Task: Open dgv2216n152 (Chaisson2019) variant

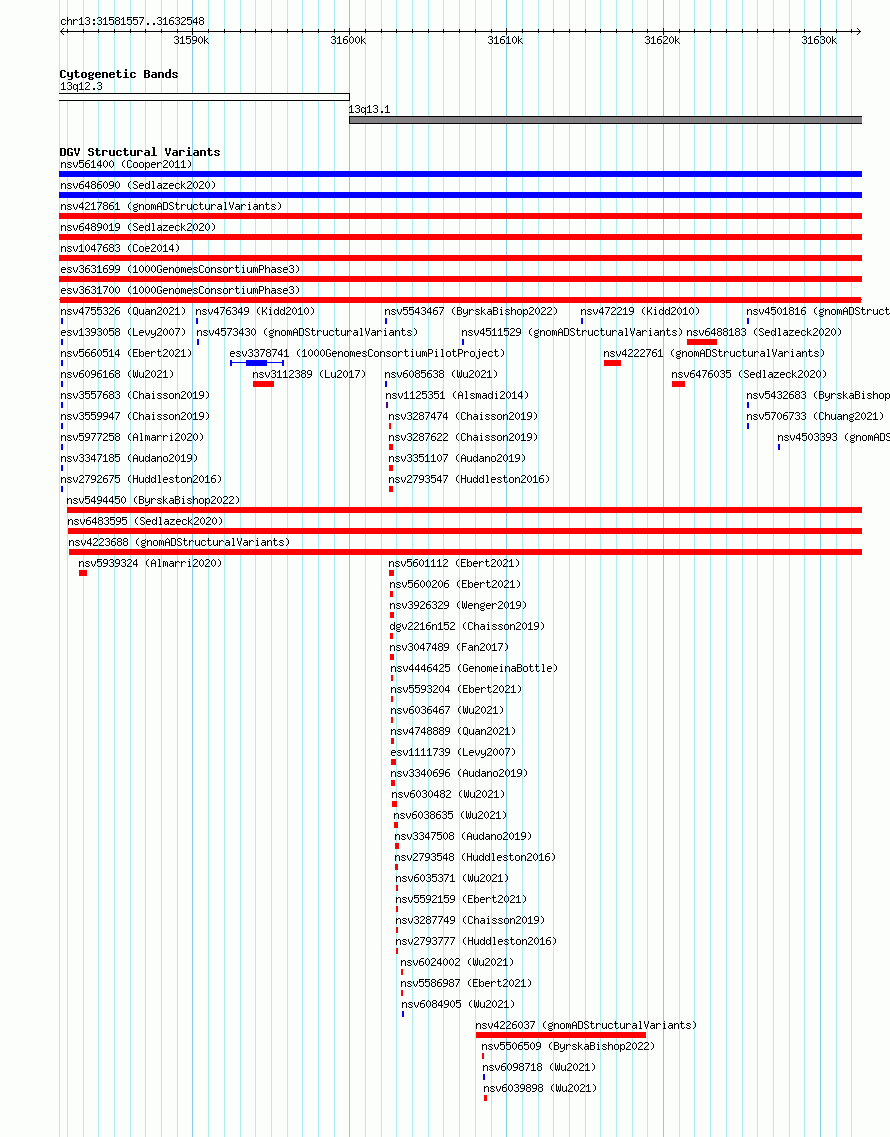Action: (x=467, y=627)
